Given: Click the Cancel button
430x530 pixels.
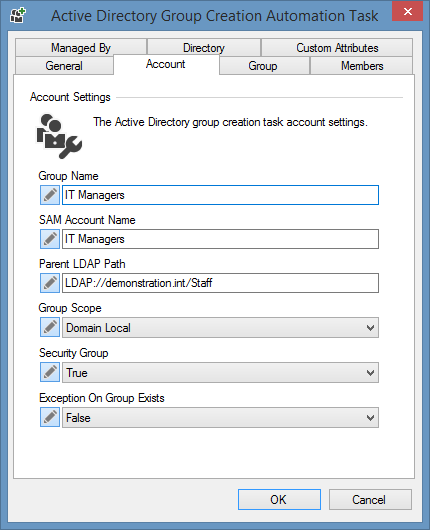Looking at the screenshot, I should pos(370,499).
